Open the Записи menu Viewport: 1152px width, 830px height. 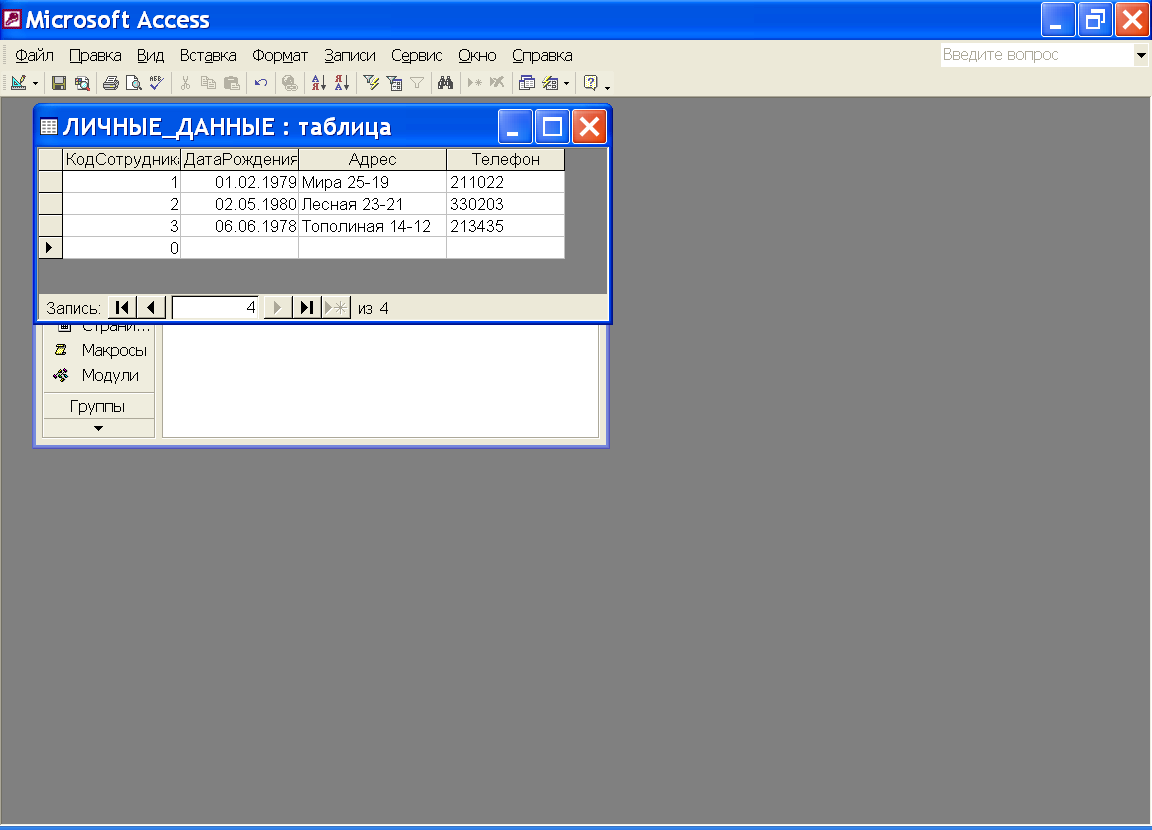(350, 56)
